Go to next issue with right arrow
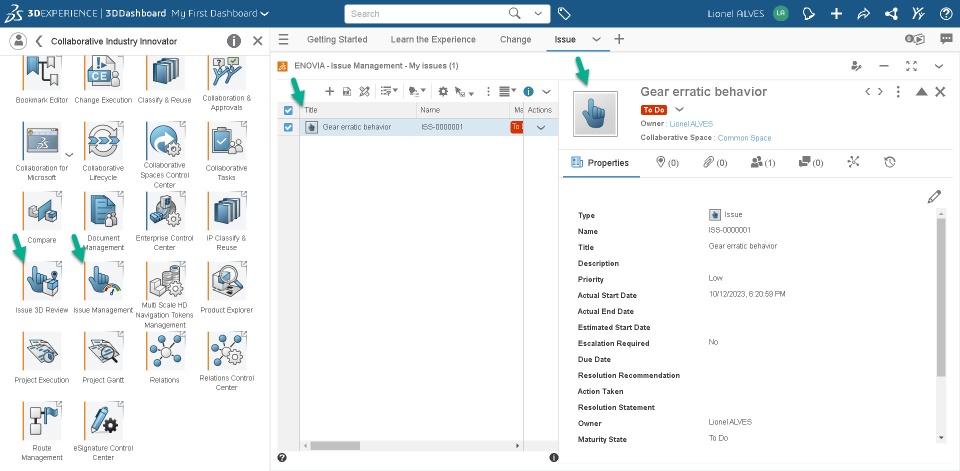The width and height of the screenshot is (960, 471). click(x=880, y=92)
